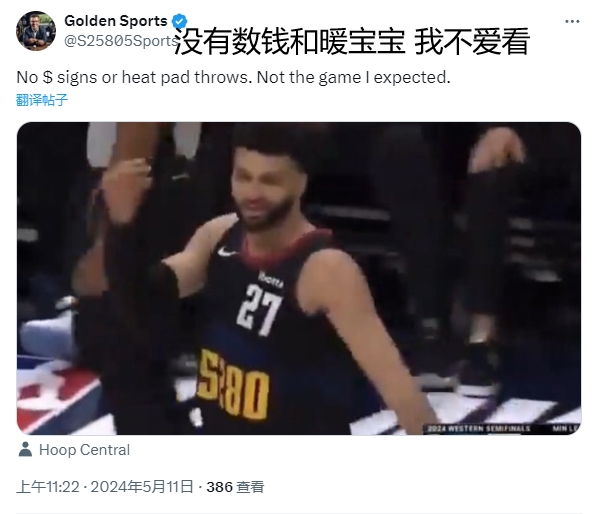Play the basketball video clip
Viewport: 594px width, 514px height.
point(299,278)
